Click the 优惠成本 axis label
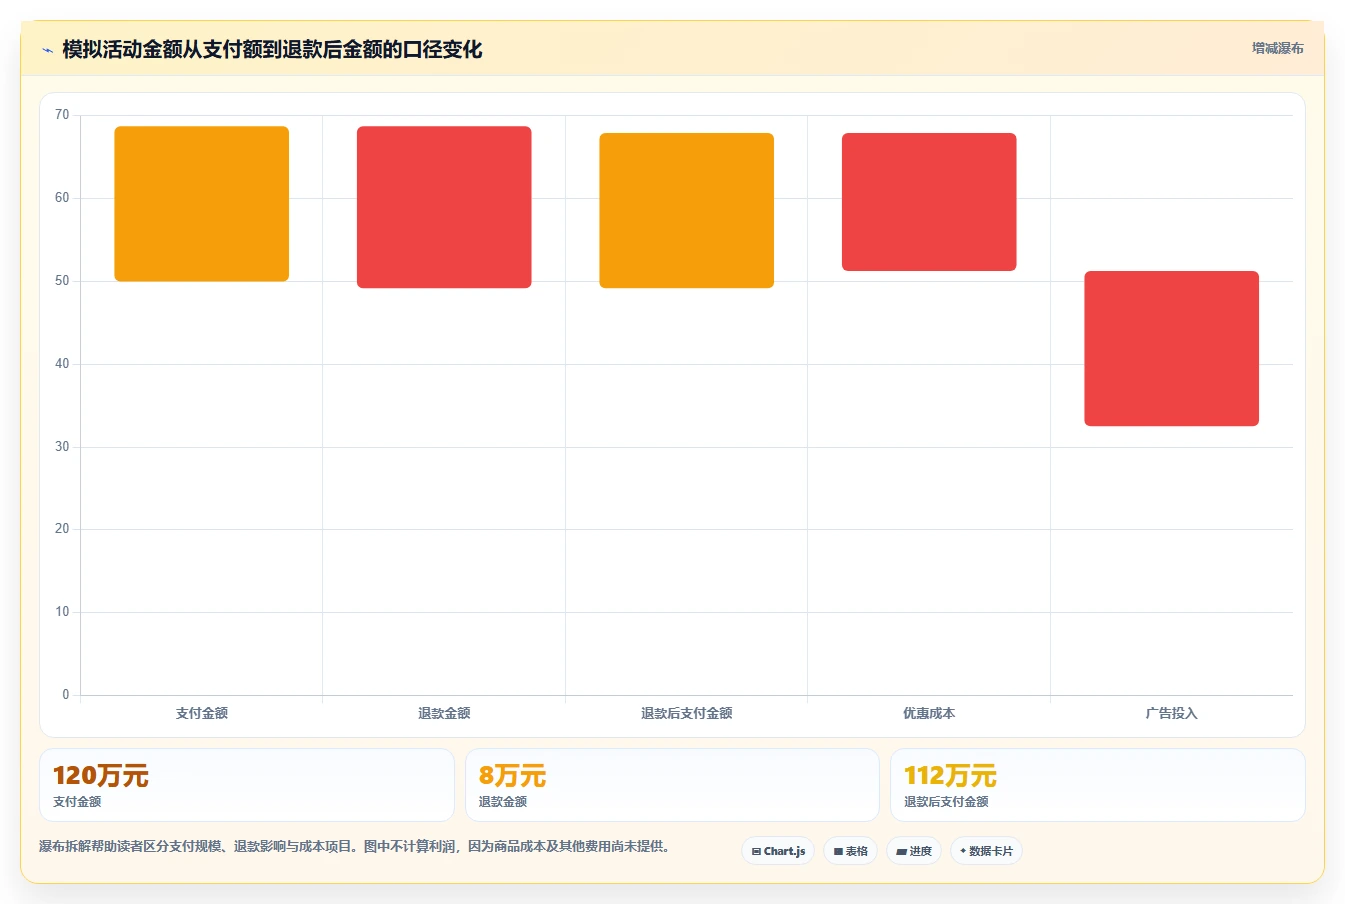 pyautogui.click(x=929, y=713)
